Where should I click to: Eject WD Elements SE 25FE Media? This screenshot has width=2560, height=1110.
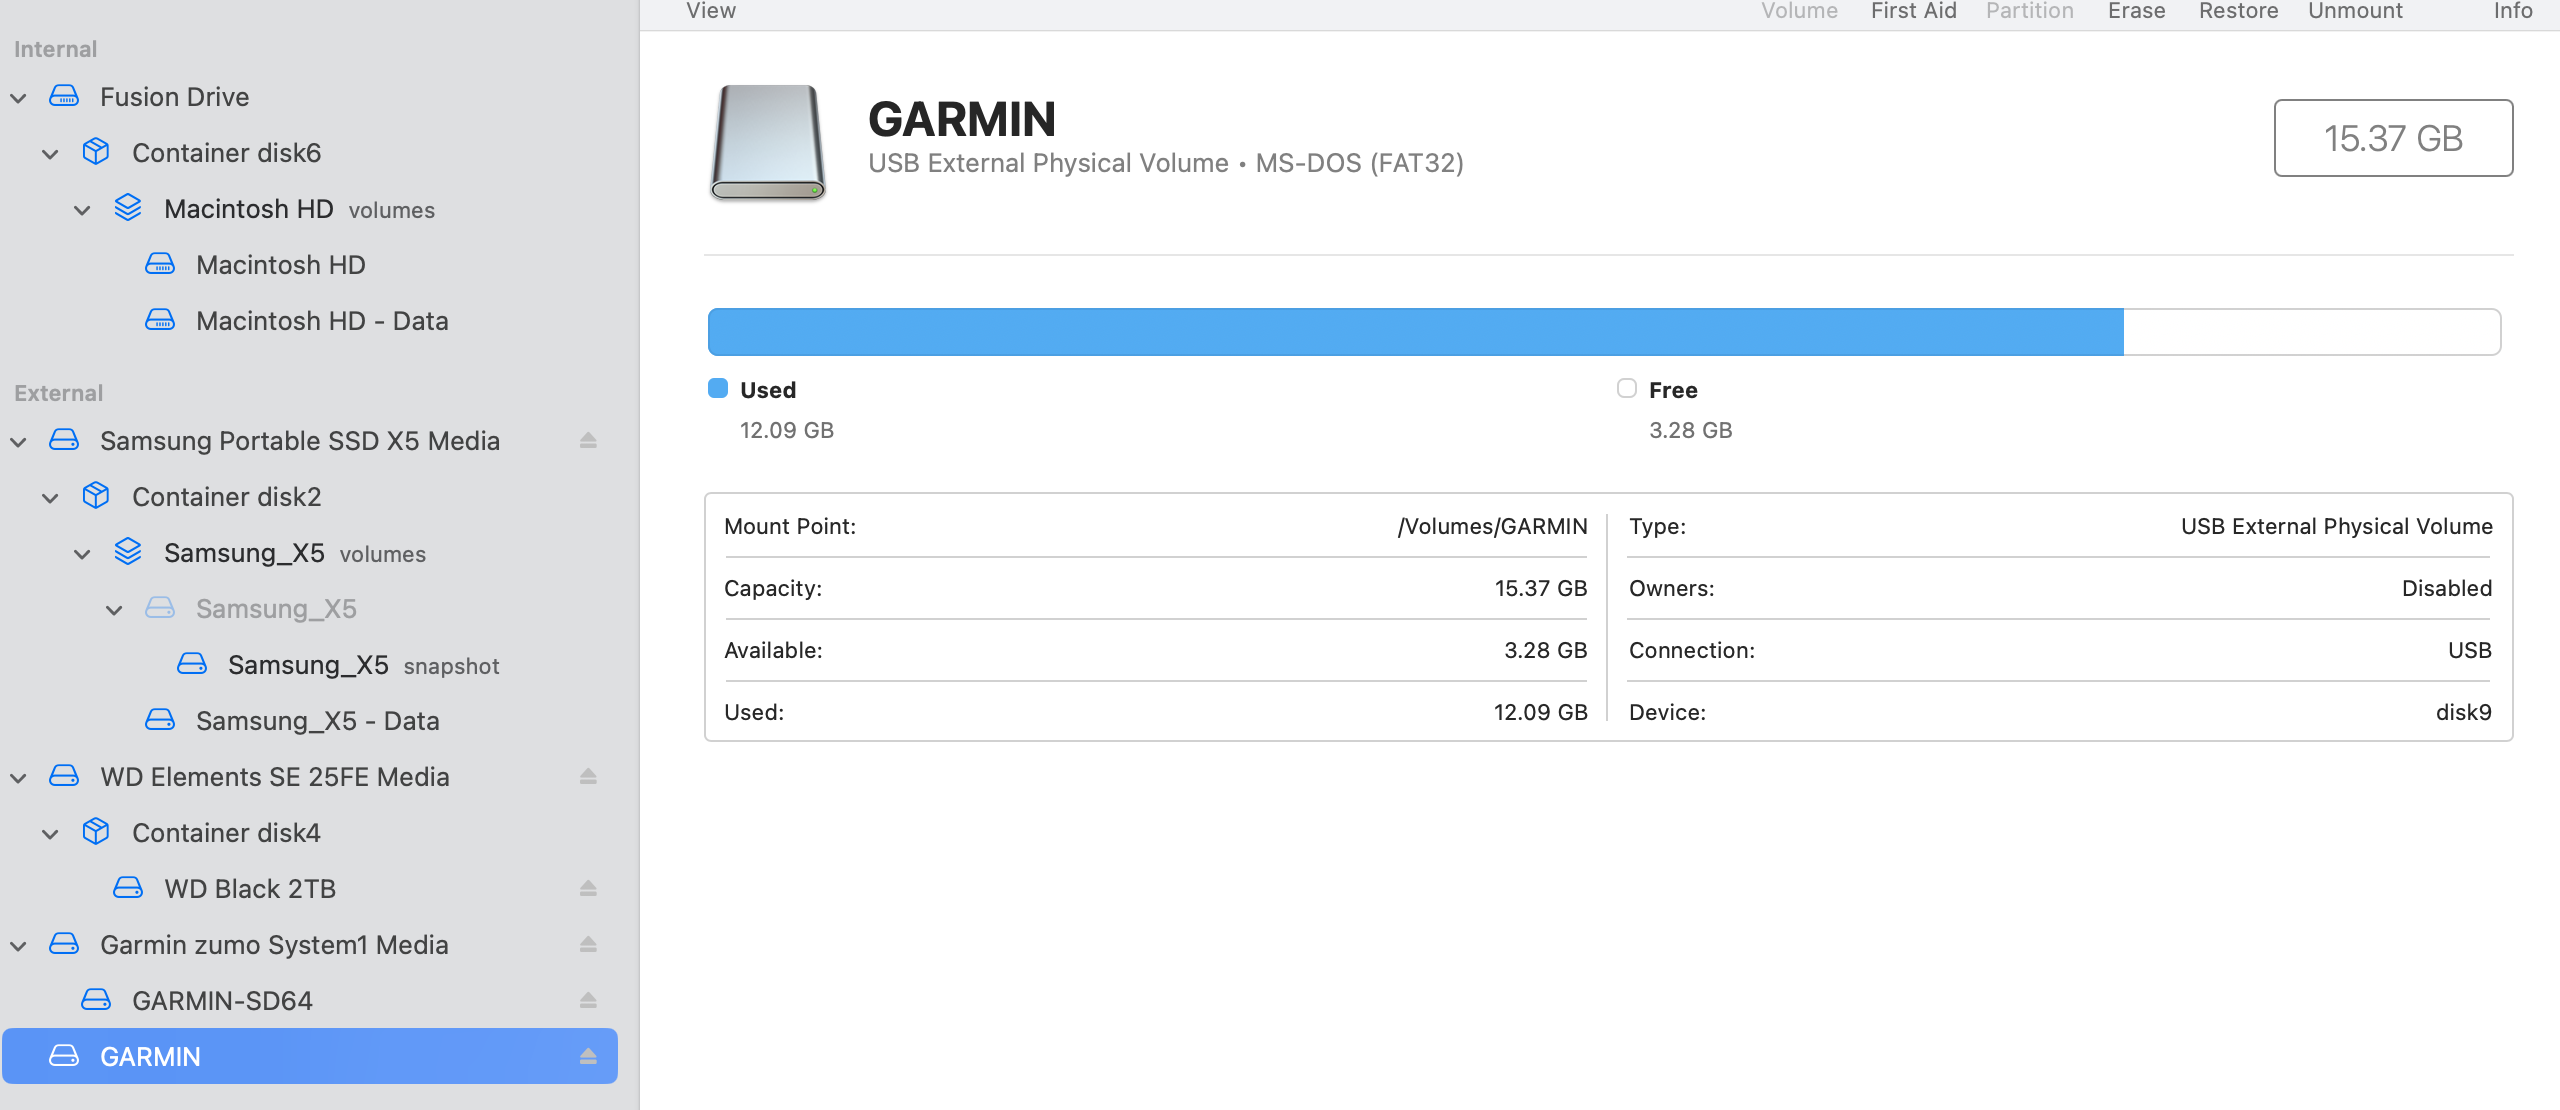coord(588,776)
